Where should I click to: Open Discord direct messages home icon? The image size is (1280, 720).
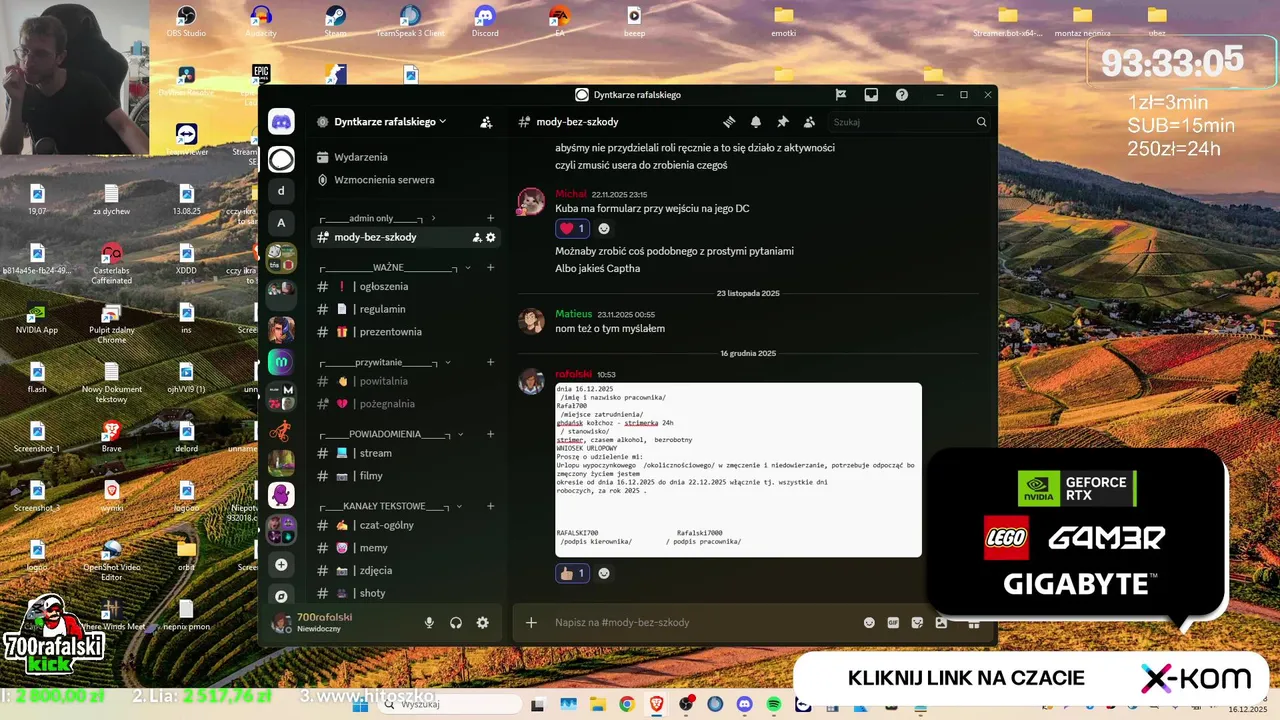[x=281, y=122]
